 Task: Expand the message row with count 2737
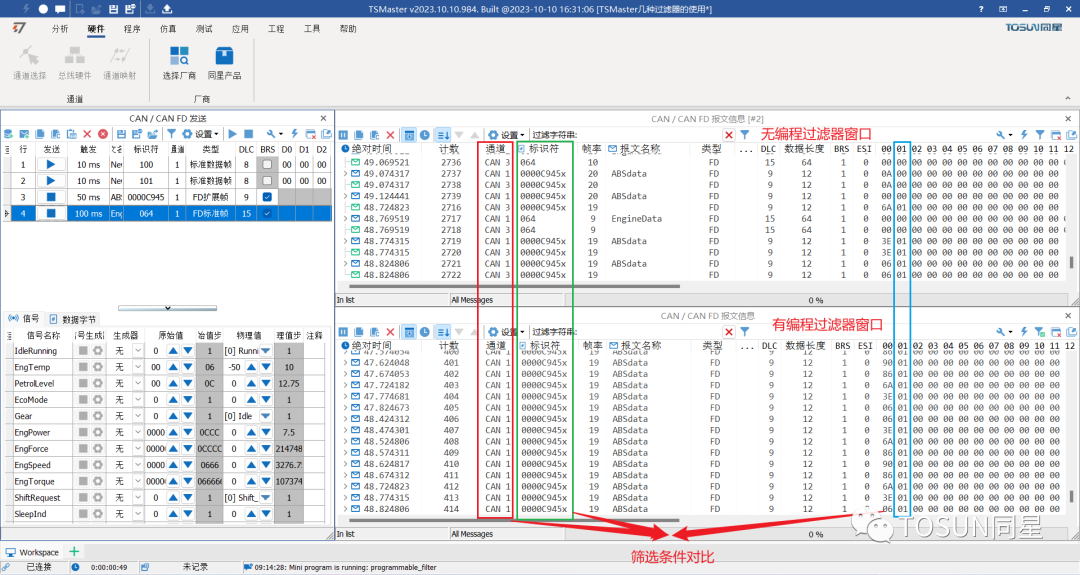pyautogui.click(x=346, y=173)
